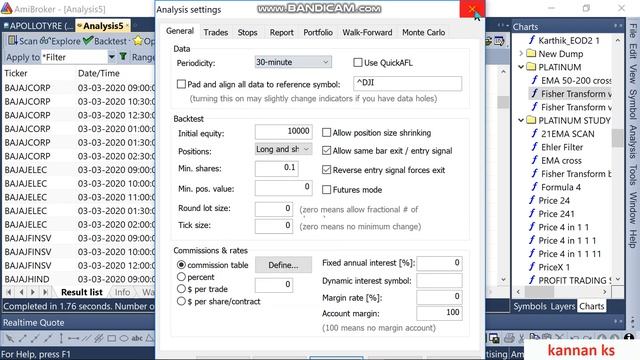Click Charts panel vertical scroll down arrow
640x360 pixels.
[x=618, y=279]
